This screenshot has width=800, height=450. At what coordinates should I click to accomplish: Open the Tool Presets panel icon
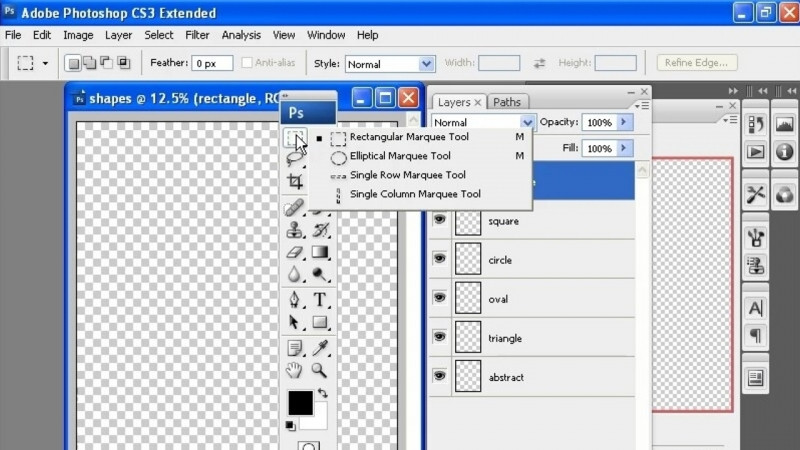[x=756, y=195]
